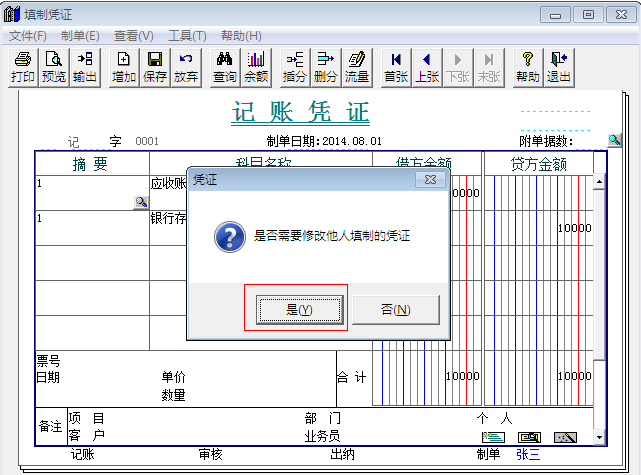Open the 查询 binoculars search icon
641x475 pixels.
pyautogui.click(x=225, y=67)
